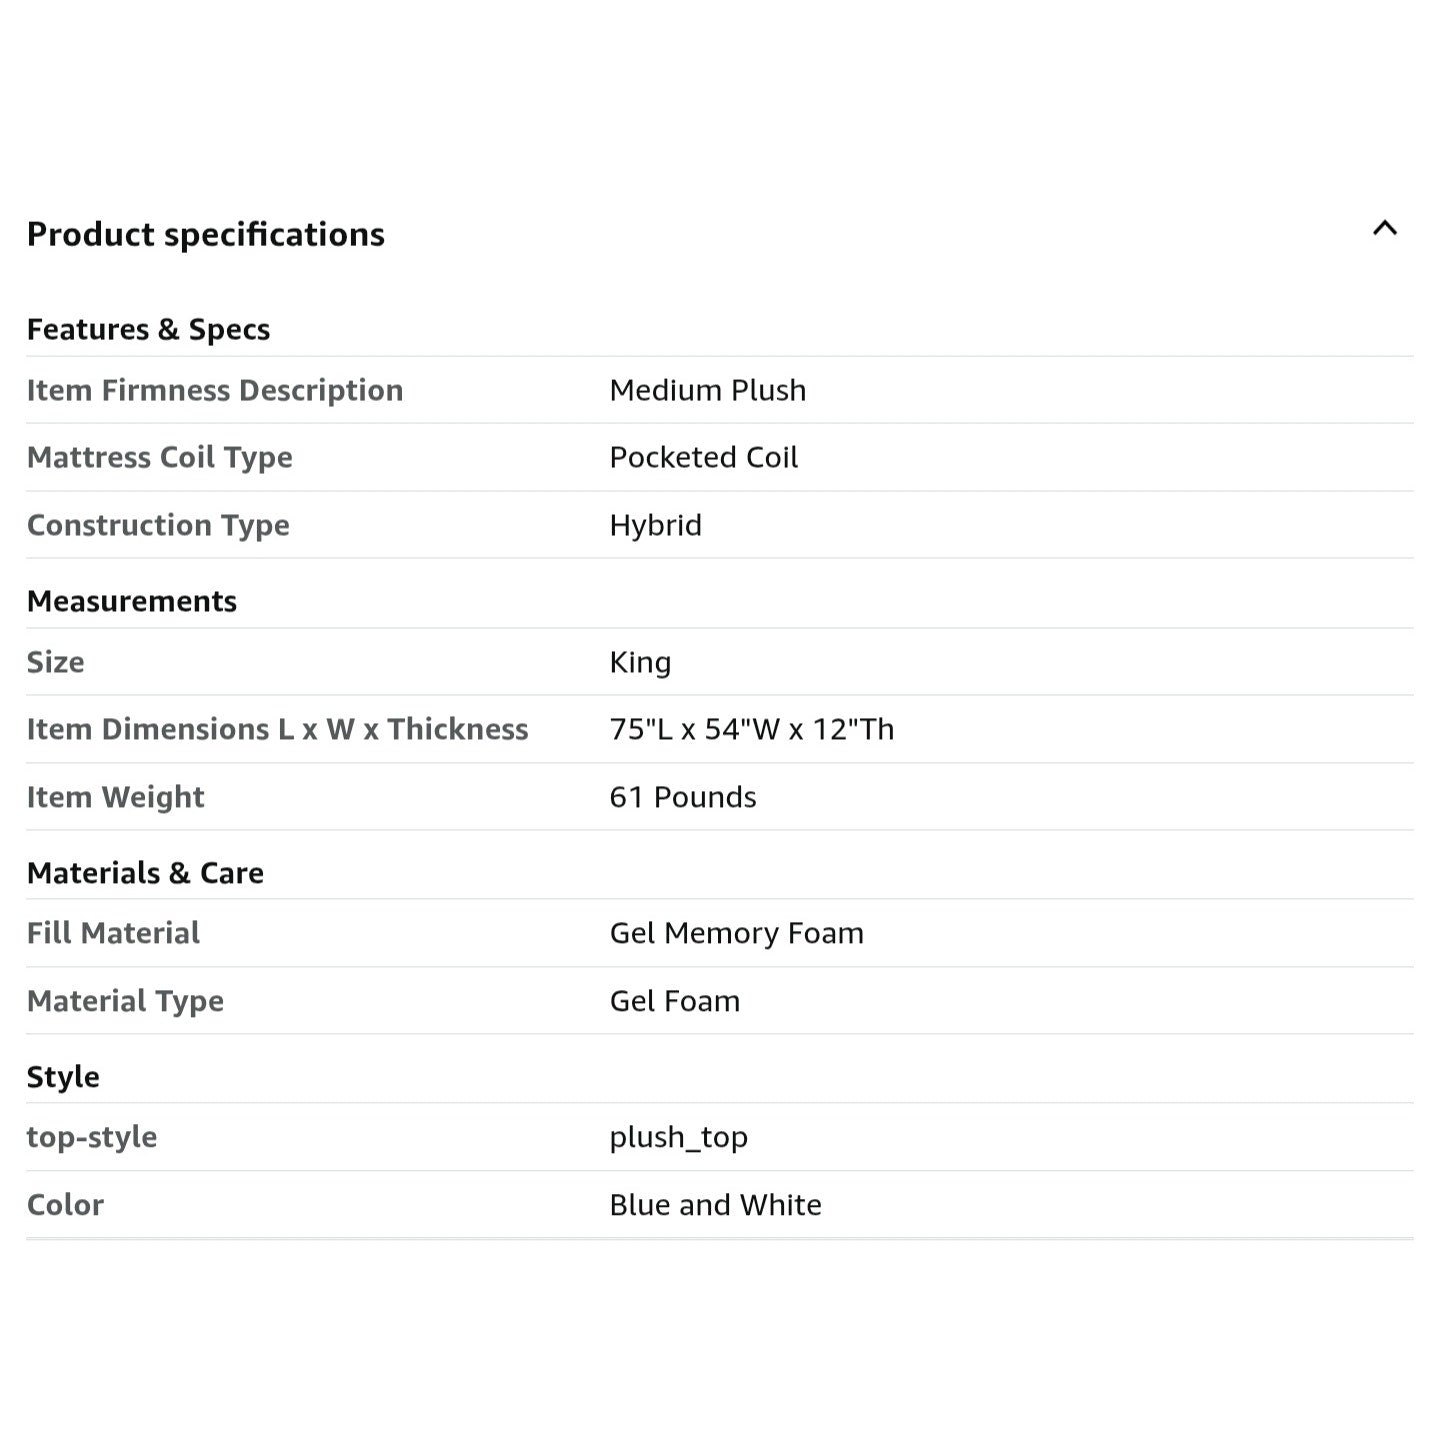
Task: Click the Measurements subheading
Action: [x=131, y=601]
